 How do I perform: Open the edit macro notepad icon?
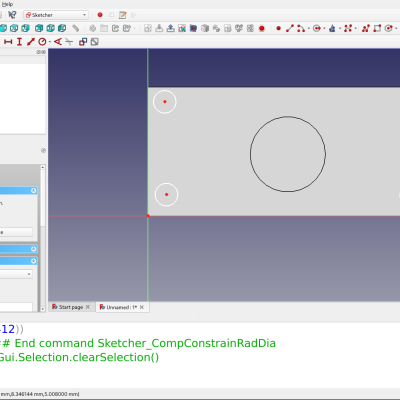[x=123, y=15]
